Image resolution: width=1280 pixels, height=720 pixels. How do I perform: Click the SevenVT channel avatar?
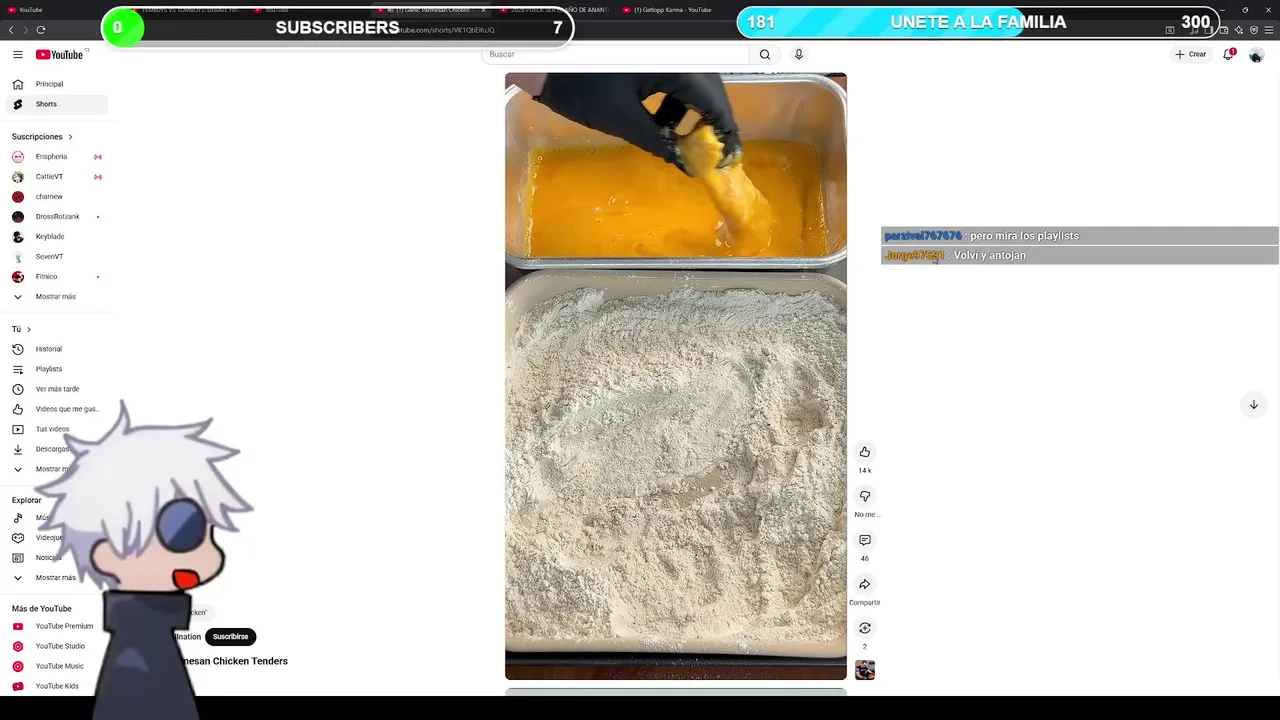[x=18, y=257]
